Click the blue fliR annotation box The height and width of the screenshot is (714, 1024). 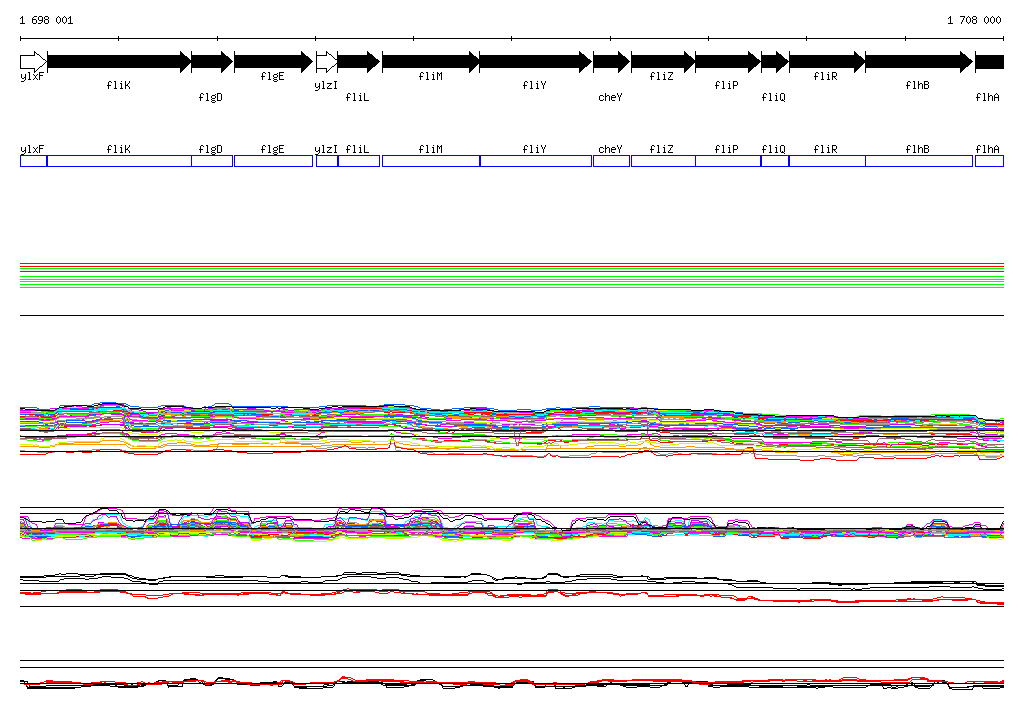point(827,161)
